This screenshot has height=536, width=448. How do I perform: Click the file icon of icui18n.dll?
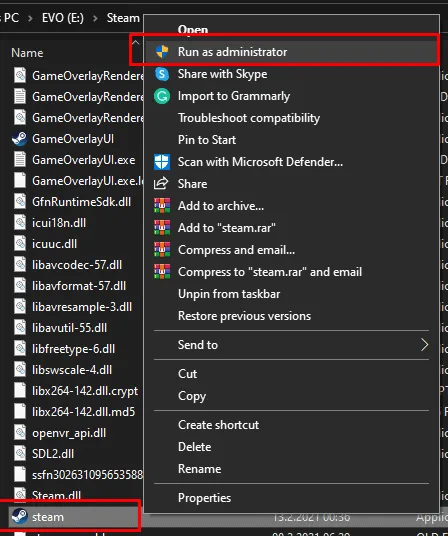coord(20,223)
